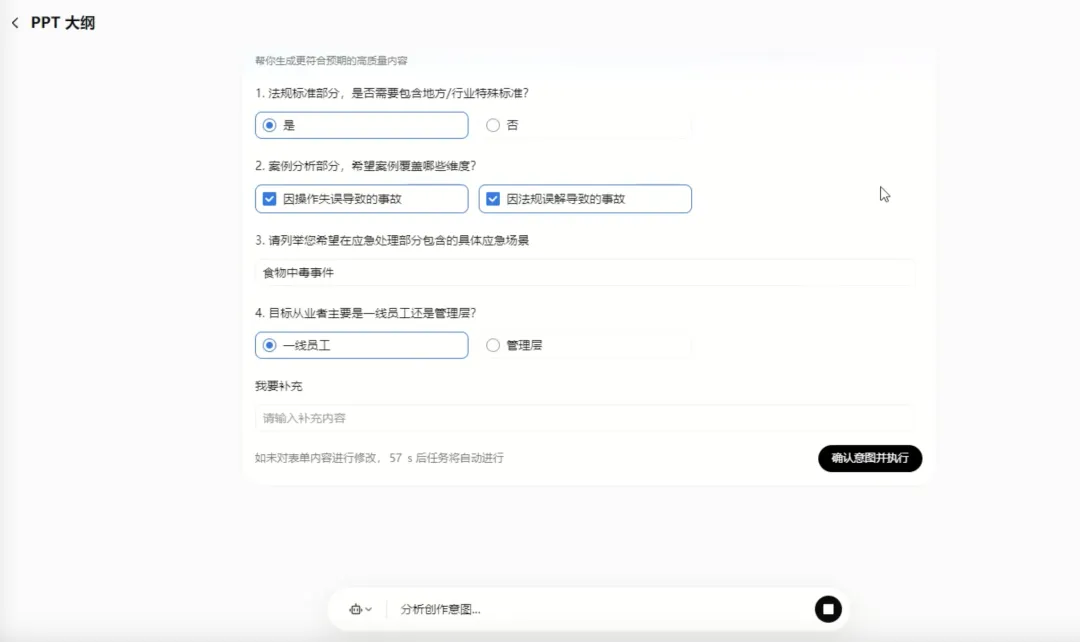Go back using the arrow beside PPT 大纲
This screenshot has width=1080, height=642.
coord(15,23)
